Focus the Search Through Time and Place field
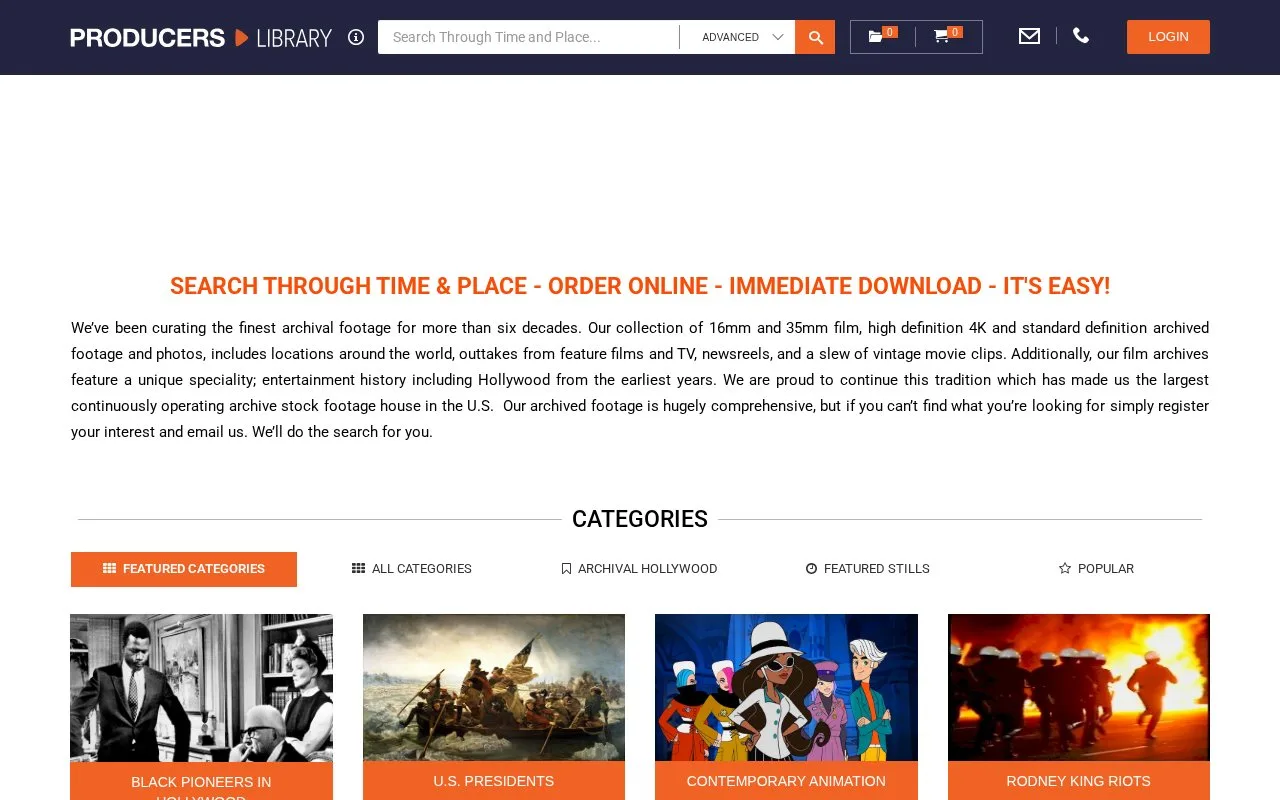 pos(528,37)
